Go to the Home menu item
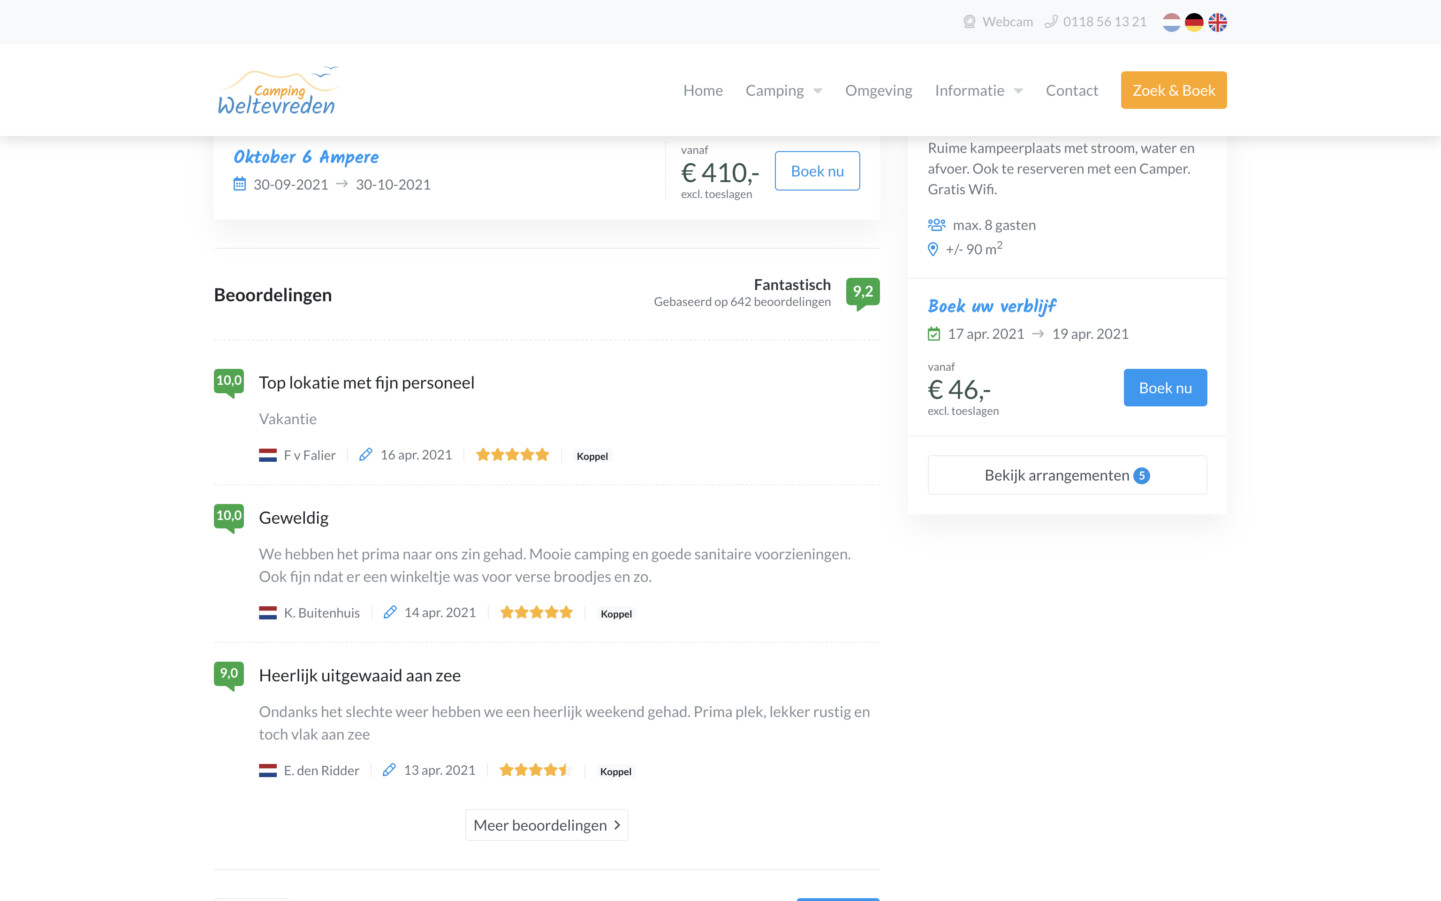This screenshot has height=901, width=1441. click(703, 90)
